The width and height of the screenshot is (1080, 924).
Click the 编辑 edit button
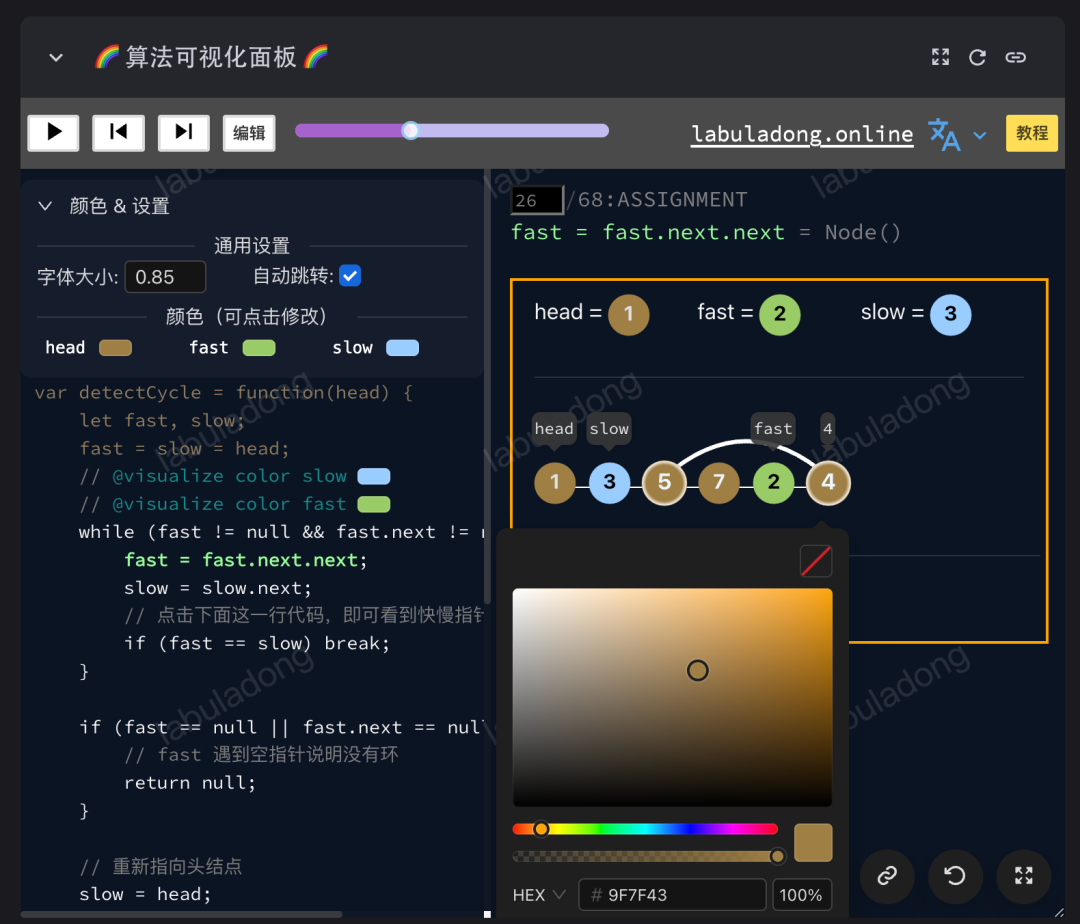point(249,132)
